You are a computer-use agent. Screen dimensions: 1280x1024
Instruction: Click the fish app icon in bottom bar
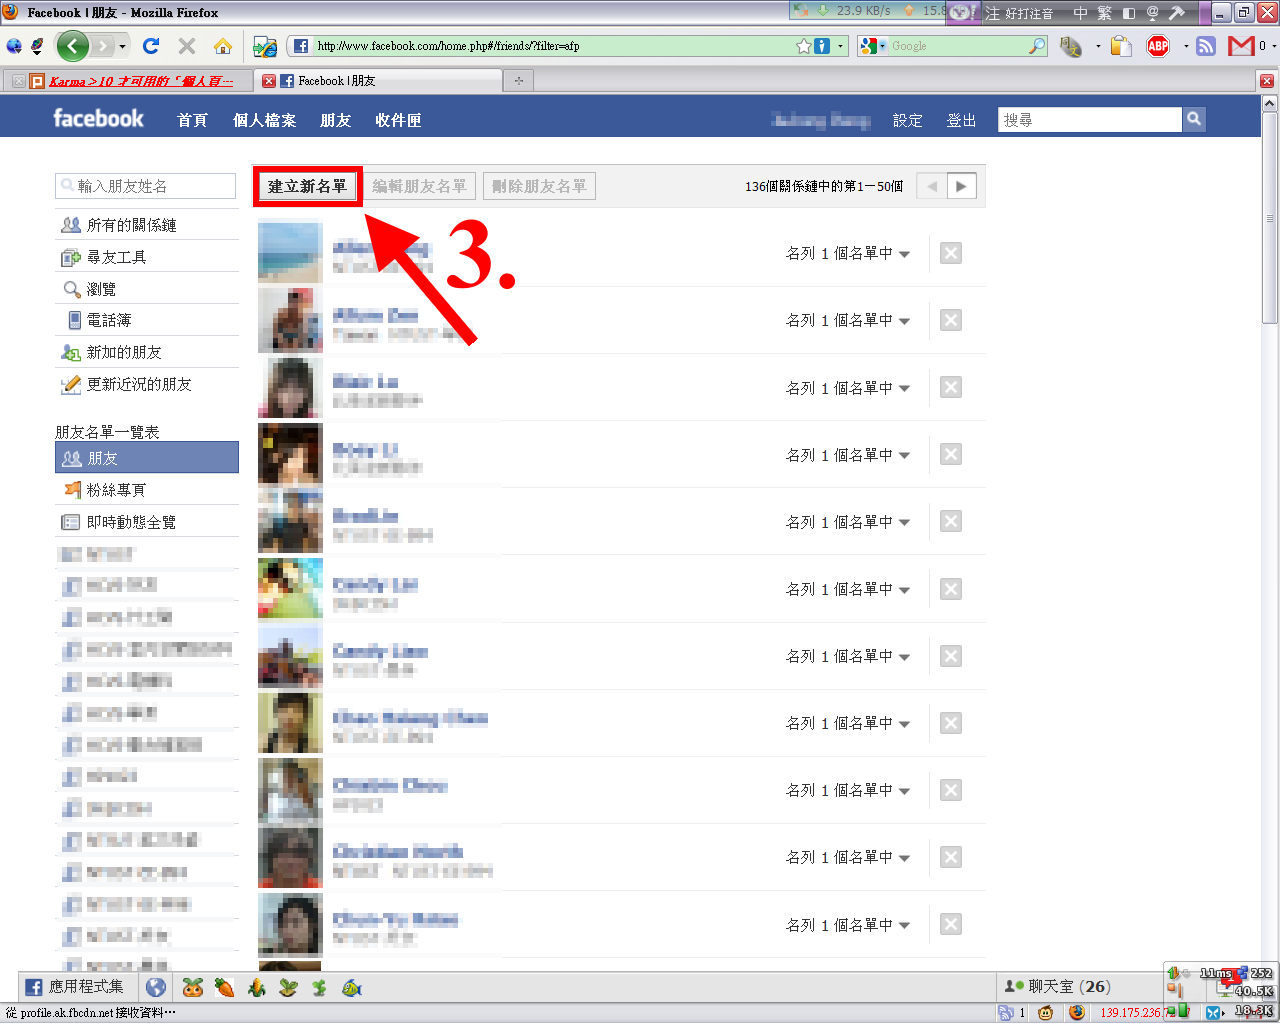tap(351, 988)
